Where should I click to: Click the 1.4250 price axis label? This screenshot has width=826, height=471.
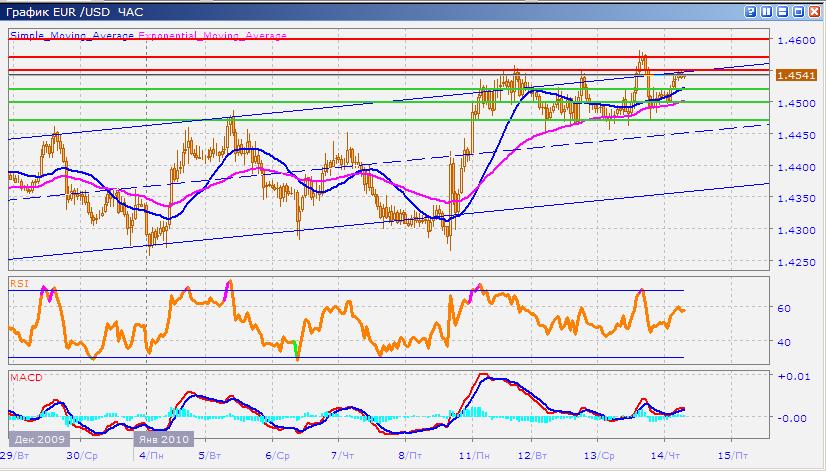click(x=796, y=262)
